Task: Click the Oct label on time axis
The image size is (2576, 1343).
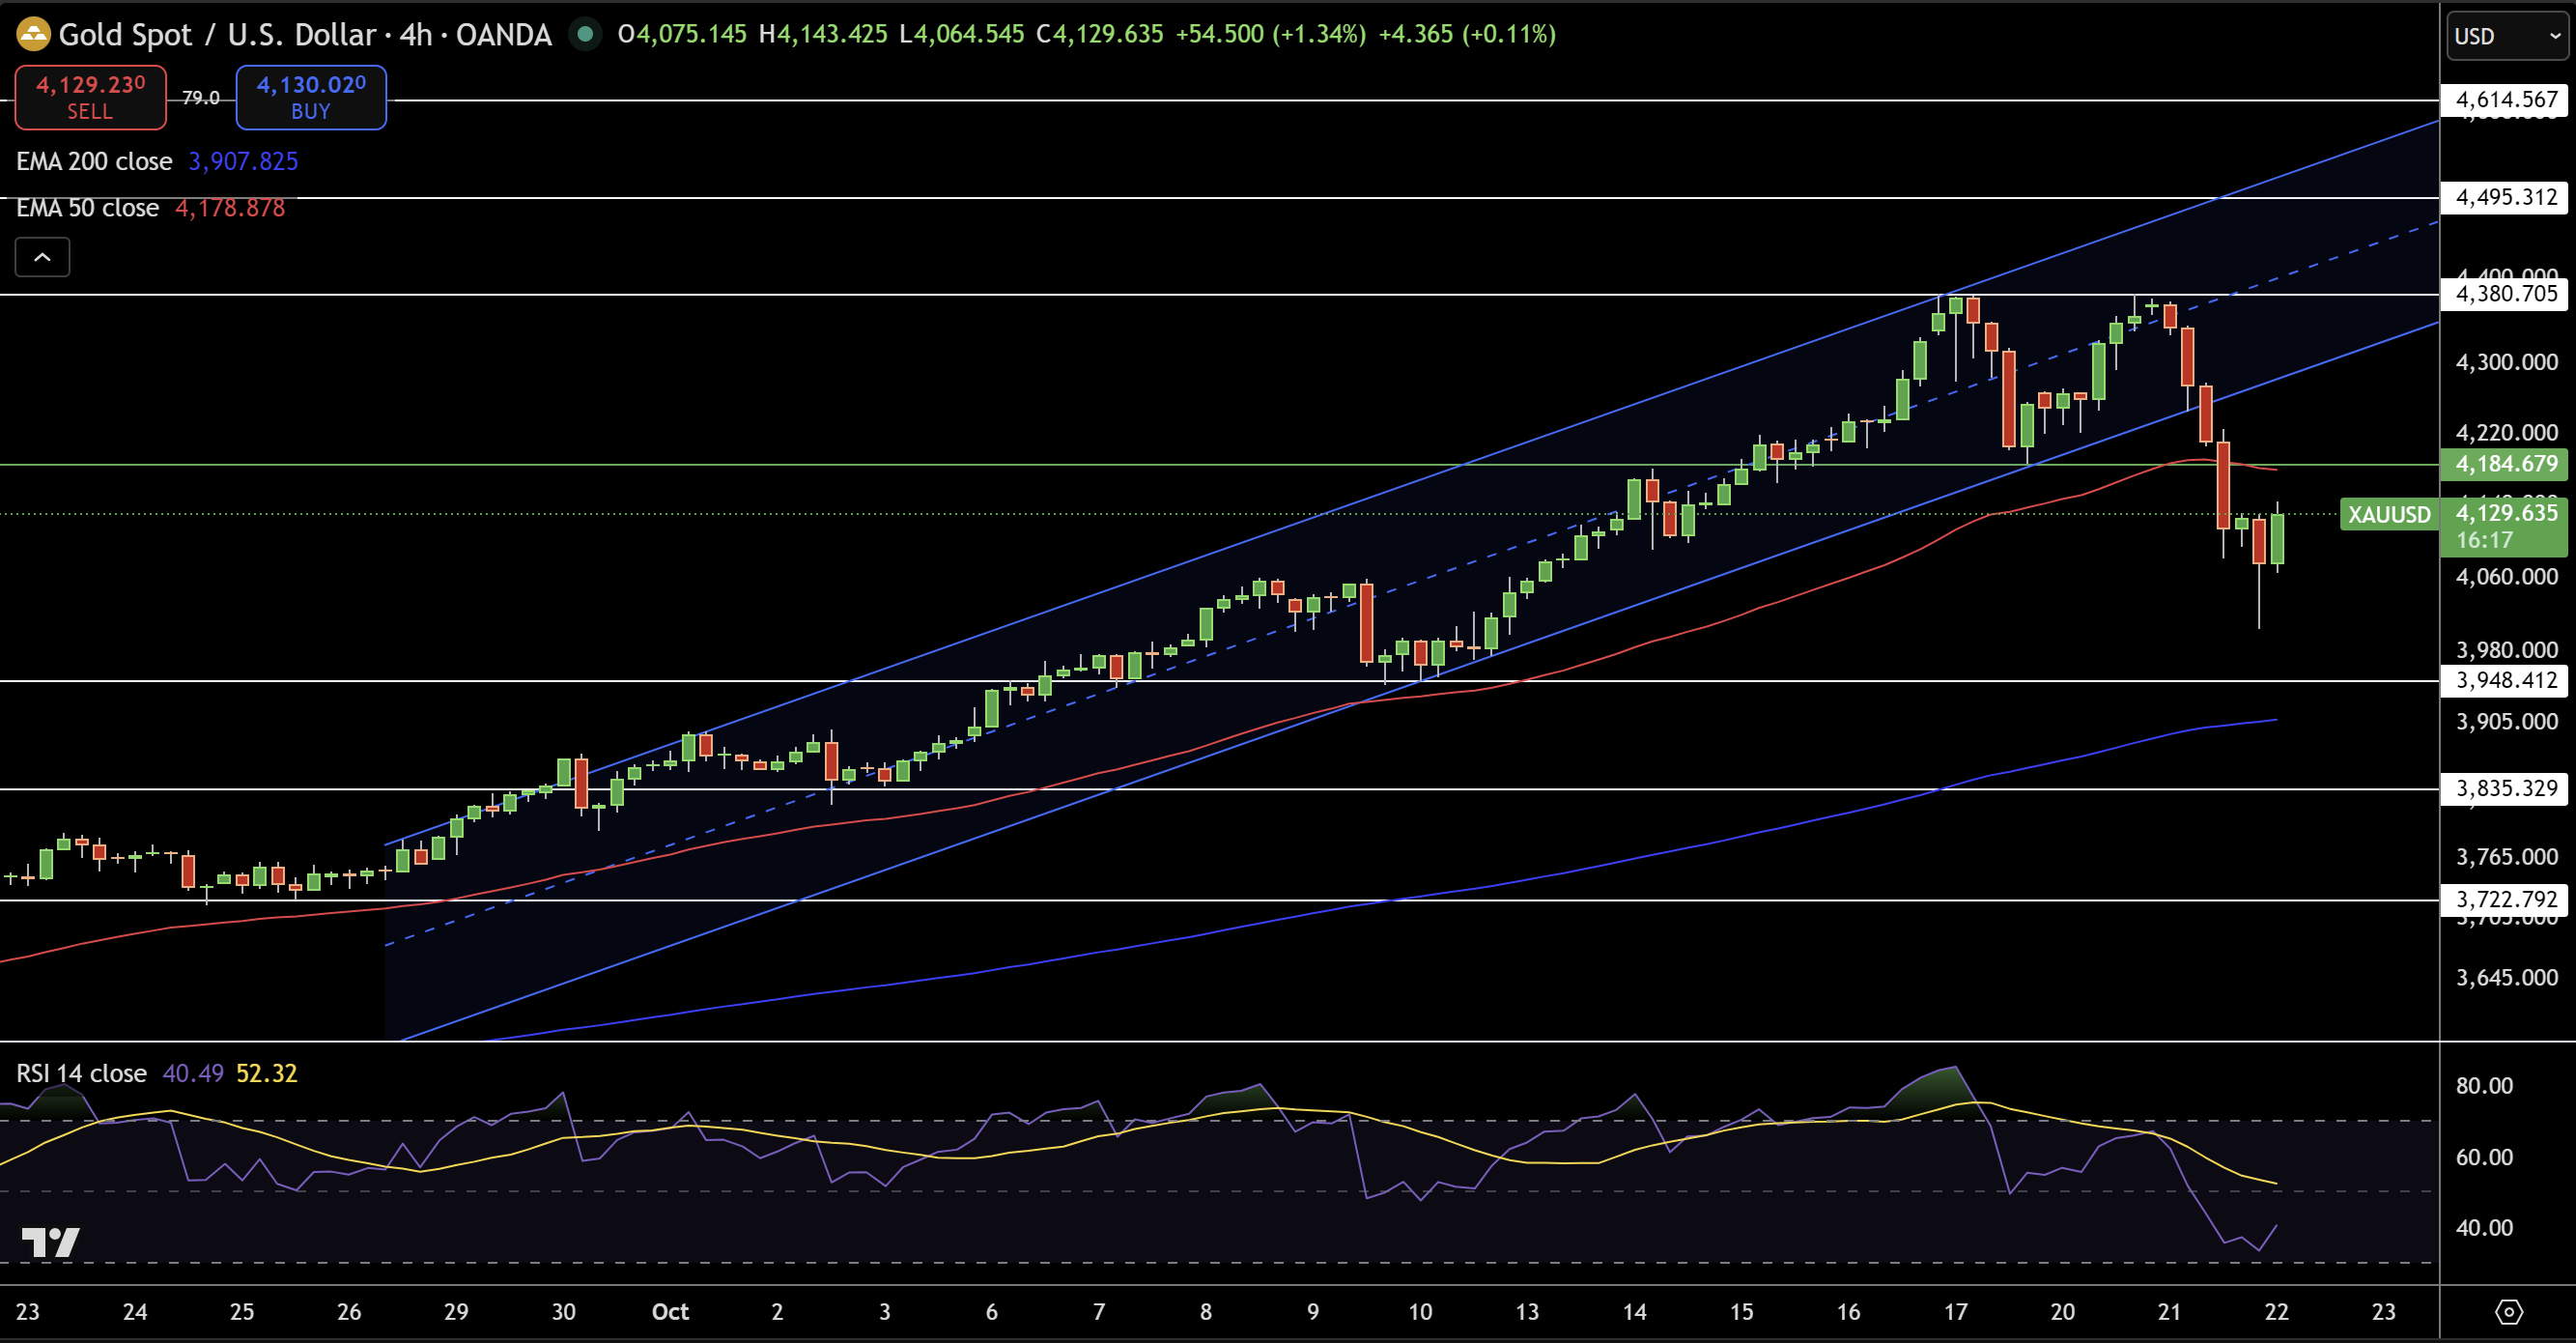Action: [670, 1312]
